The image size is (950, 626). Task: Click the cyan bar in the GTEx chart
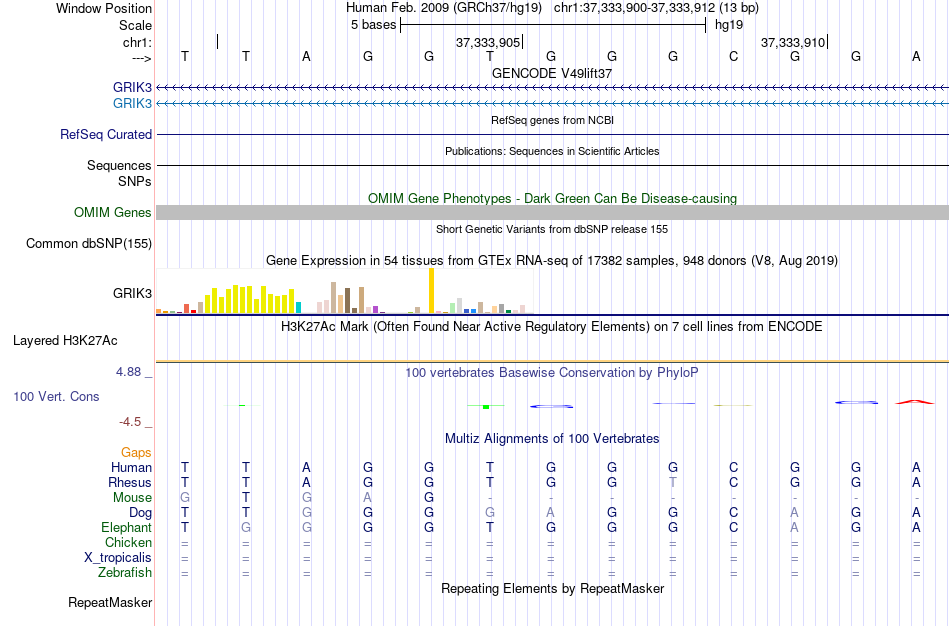(x=298, y=307)
